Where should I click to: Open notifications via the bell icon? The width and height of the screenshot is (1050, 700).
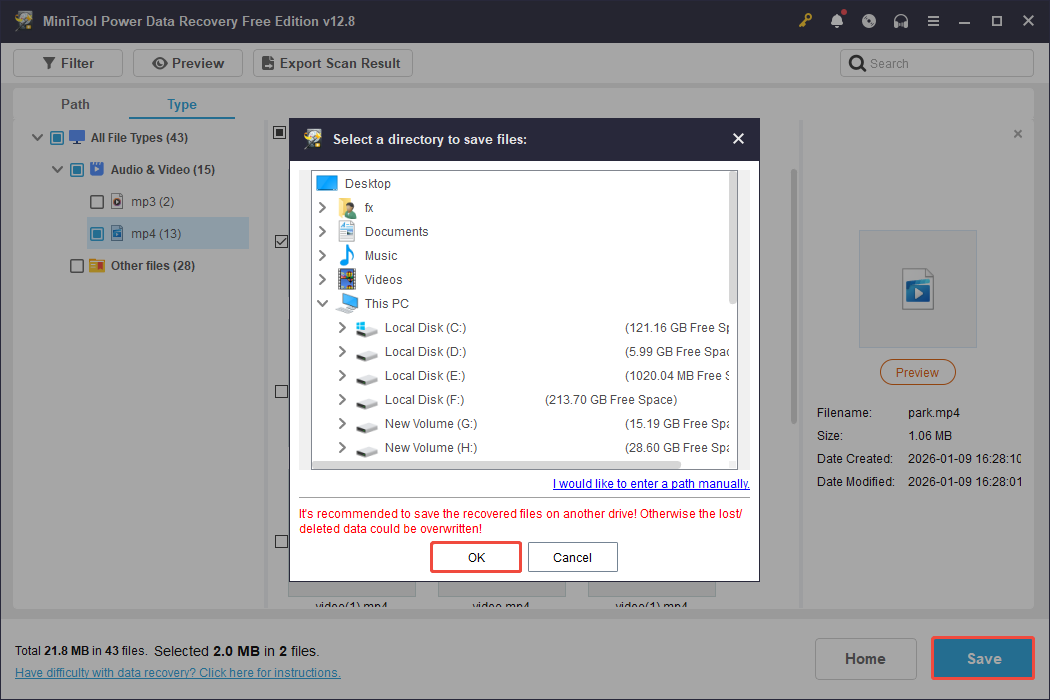coord(837,20)
